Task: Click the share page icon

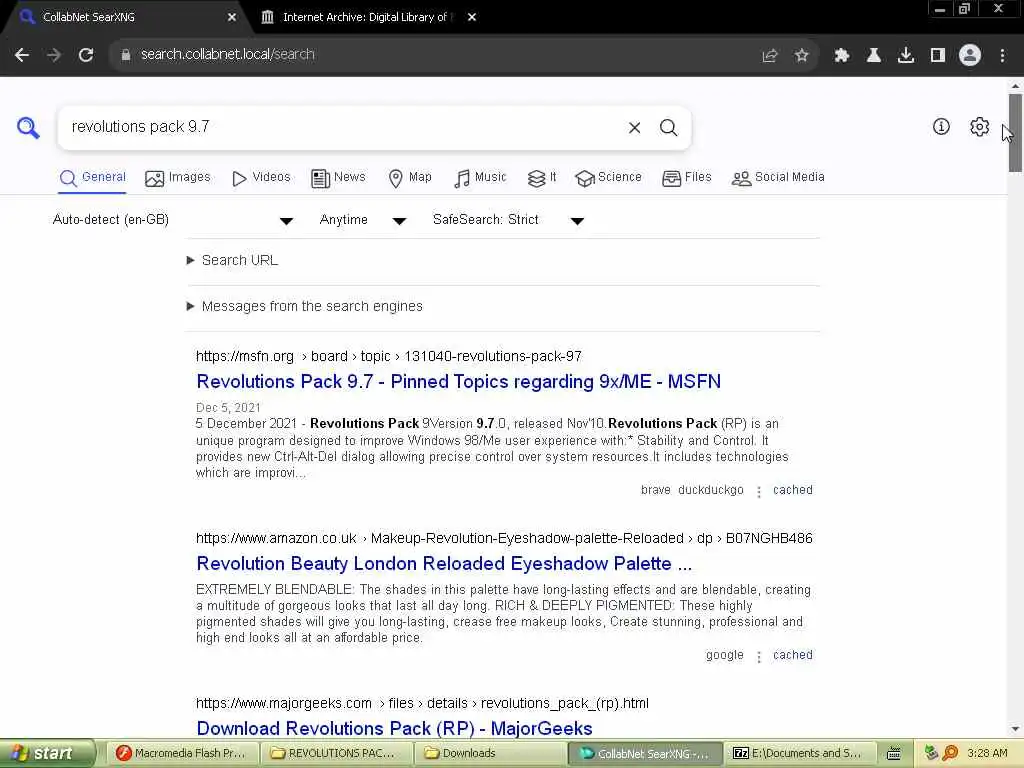Action: [x=770, y=56]
